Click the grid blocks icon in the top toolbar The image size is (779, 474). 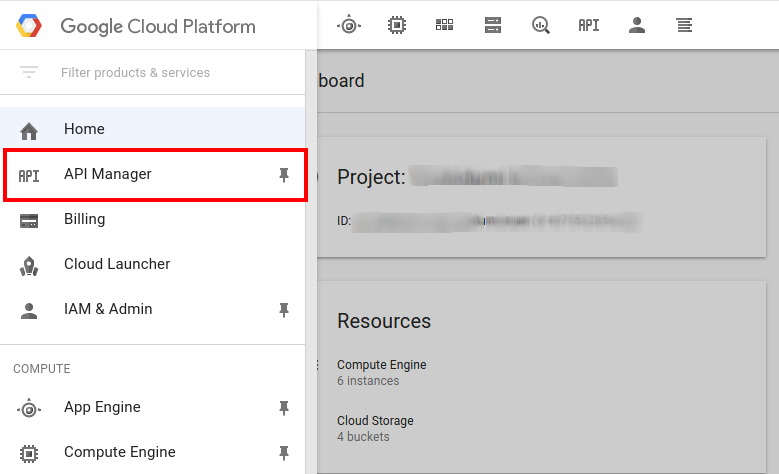(x=444, y=25)
